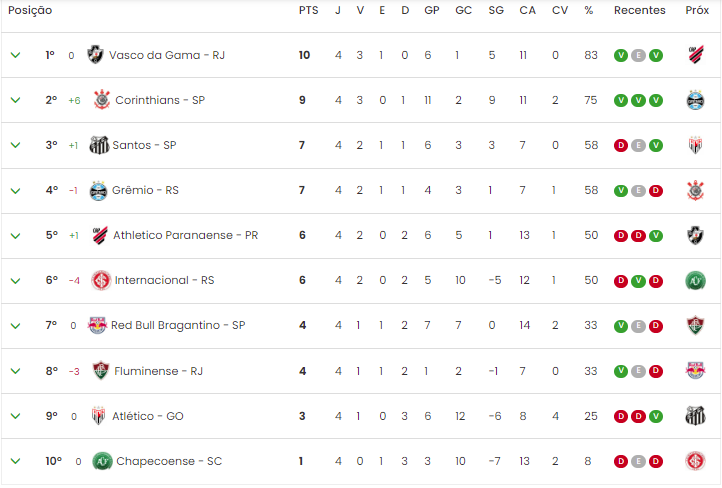The height and width of the screenshot is (488, 722).
Task: Expand chevron on Chapecoense row
Action: click(x=15, y=461)
